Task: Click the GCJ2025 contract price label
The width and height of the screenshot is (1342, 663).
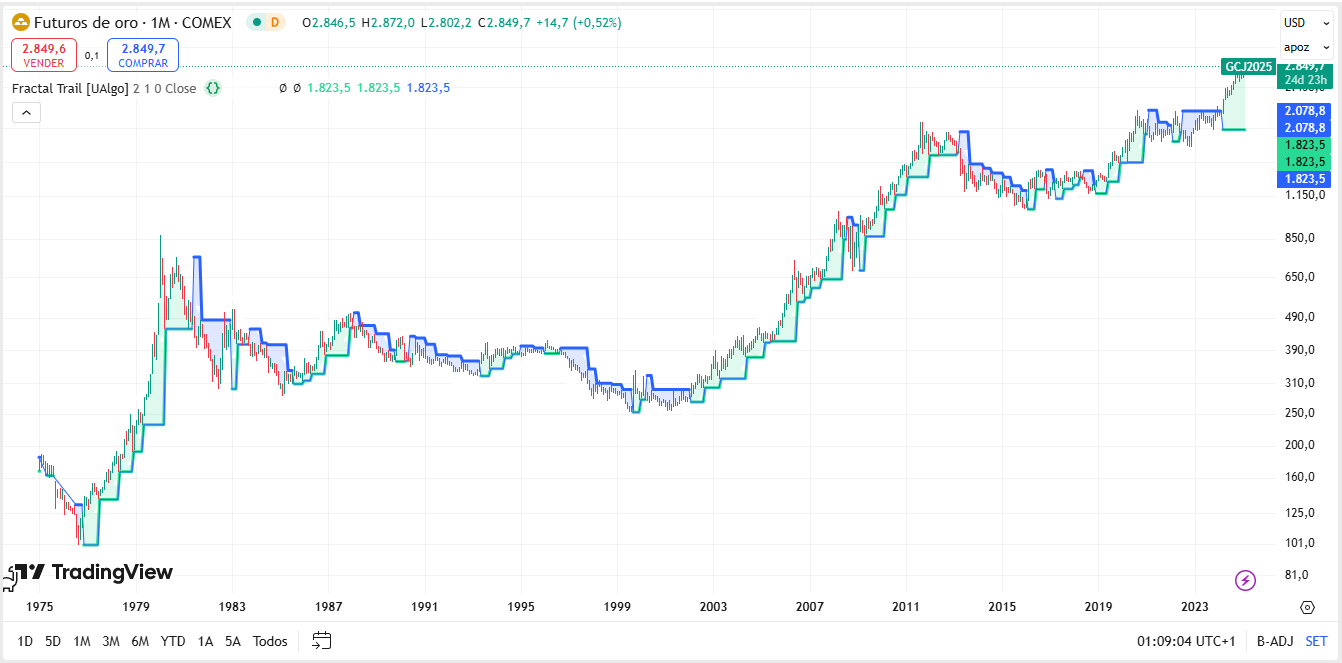Action: point(1247,67)
